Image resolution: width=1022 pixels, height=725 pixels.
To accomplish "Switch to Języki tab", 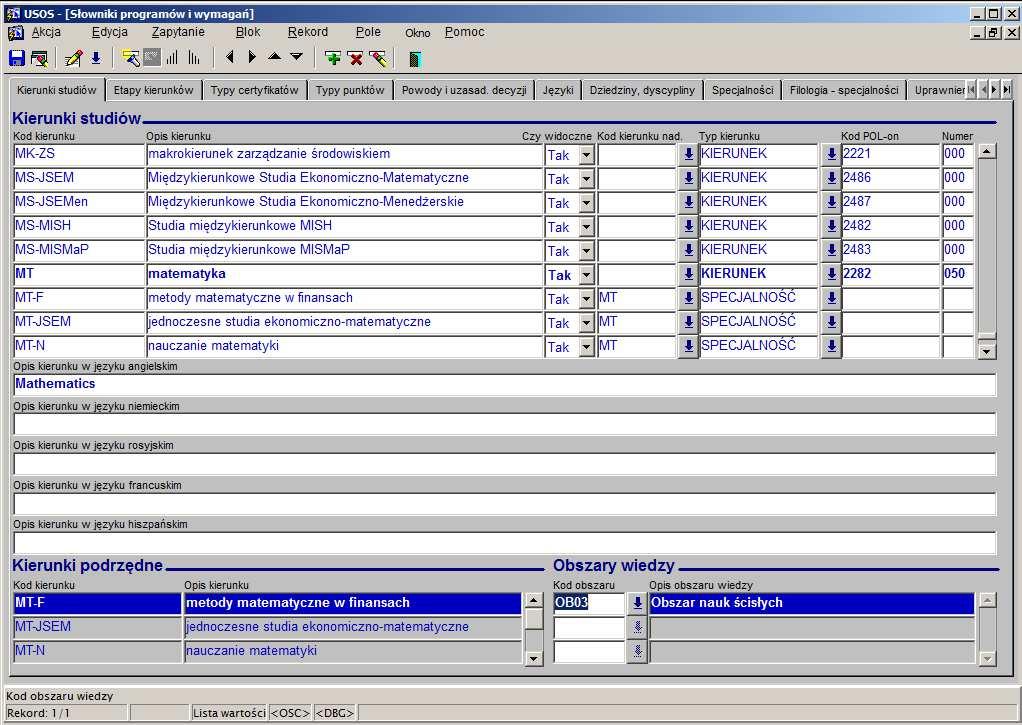I will coord(558,91).
